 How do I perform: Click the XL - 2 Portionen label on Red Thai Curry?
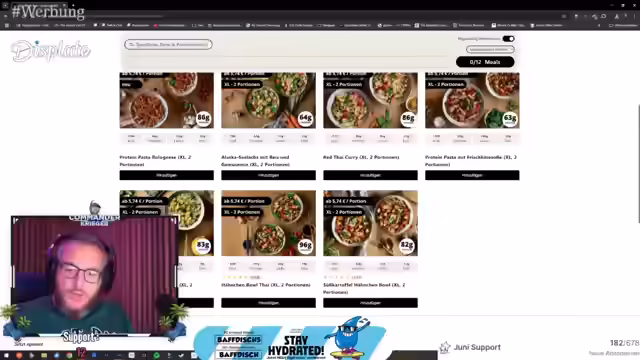[344, 84]
